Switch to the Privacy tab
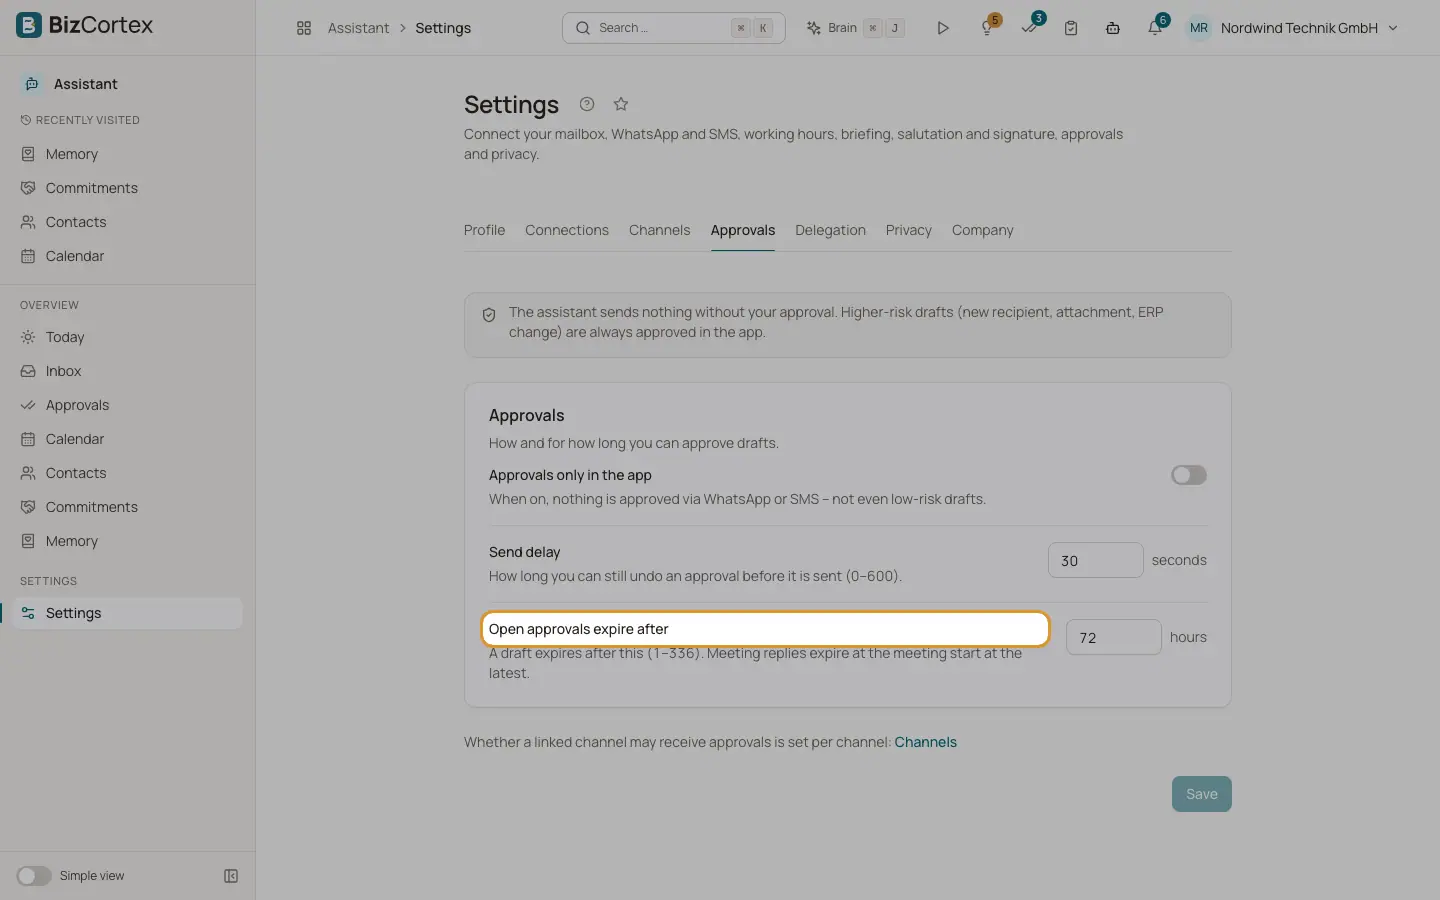This screenshot has width=1440, height=900. [x=908, y=230]
